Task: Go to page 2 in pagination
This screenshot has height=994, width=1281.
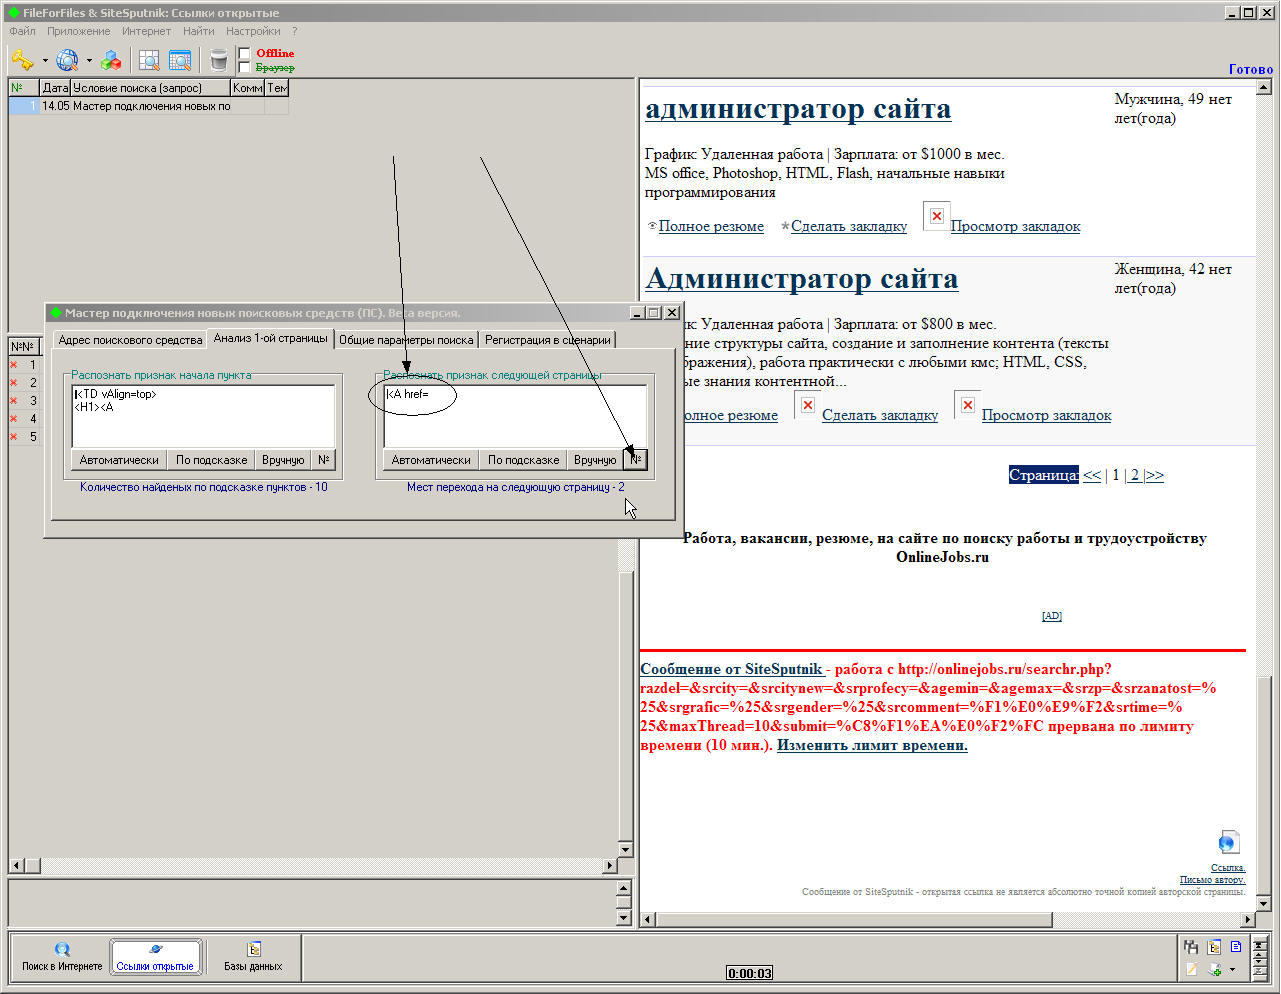Action: click(1135, 475)
